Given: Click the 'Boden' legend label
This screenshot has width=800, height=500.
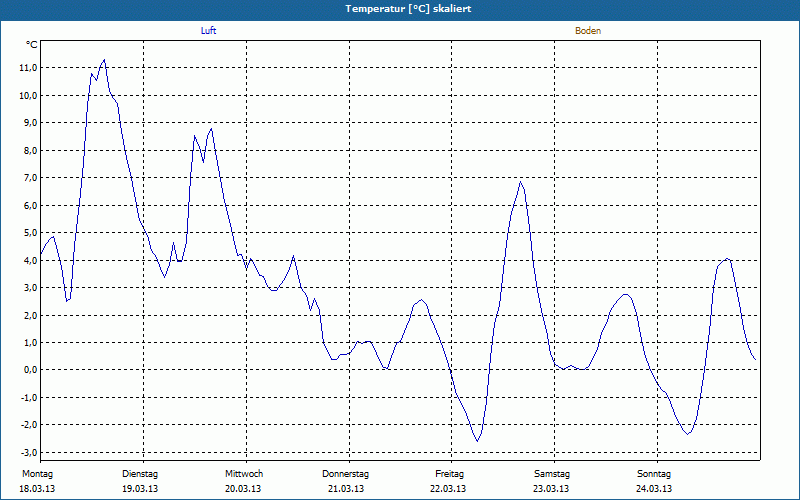Looking at the screenshot, I should pos(588,31).
